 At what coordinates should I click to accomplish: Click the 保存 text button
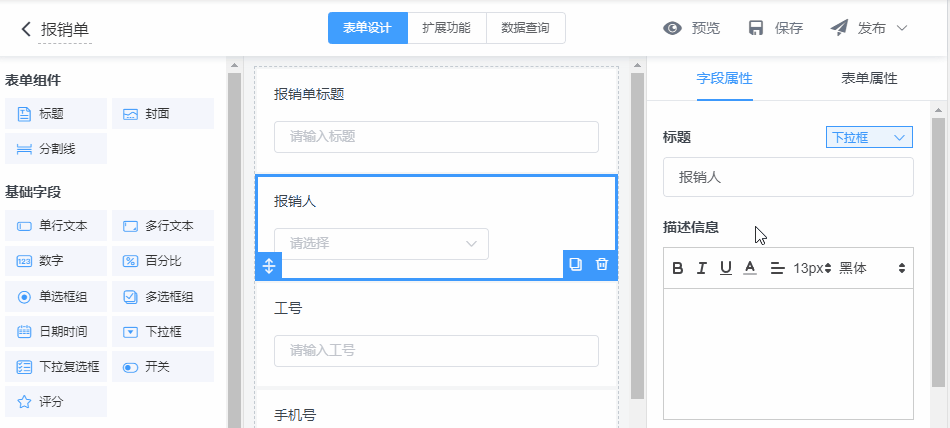[x=789, y=28]
